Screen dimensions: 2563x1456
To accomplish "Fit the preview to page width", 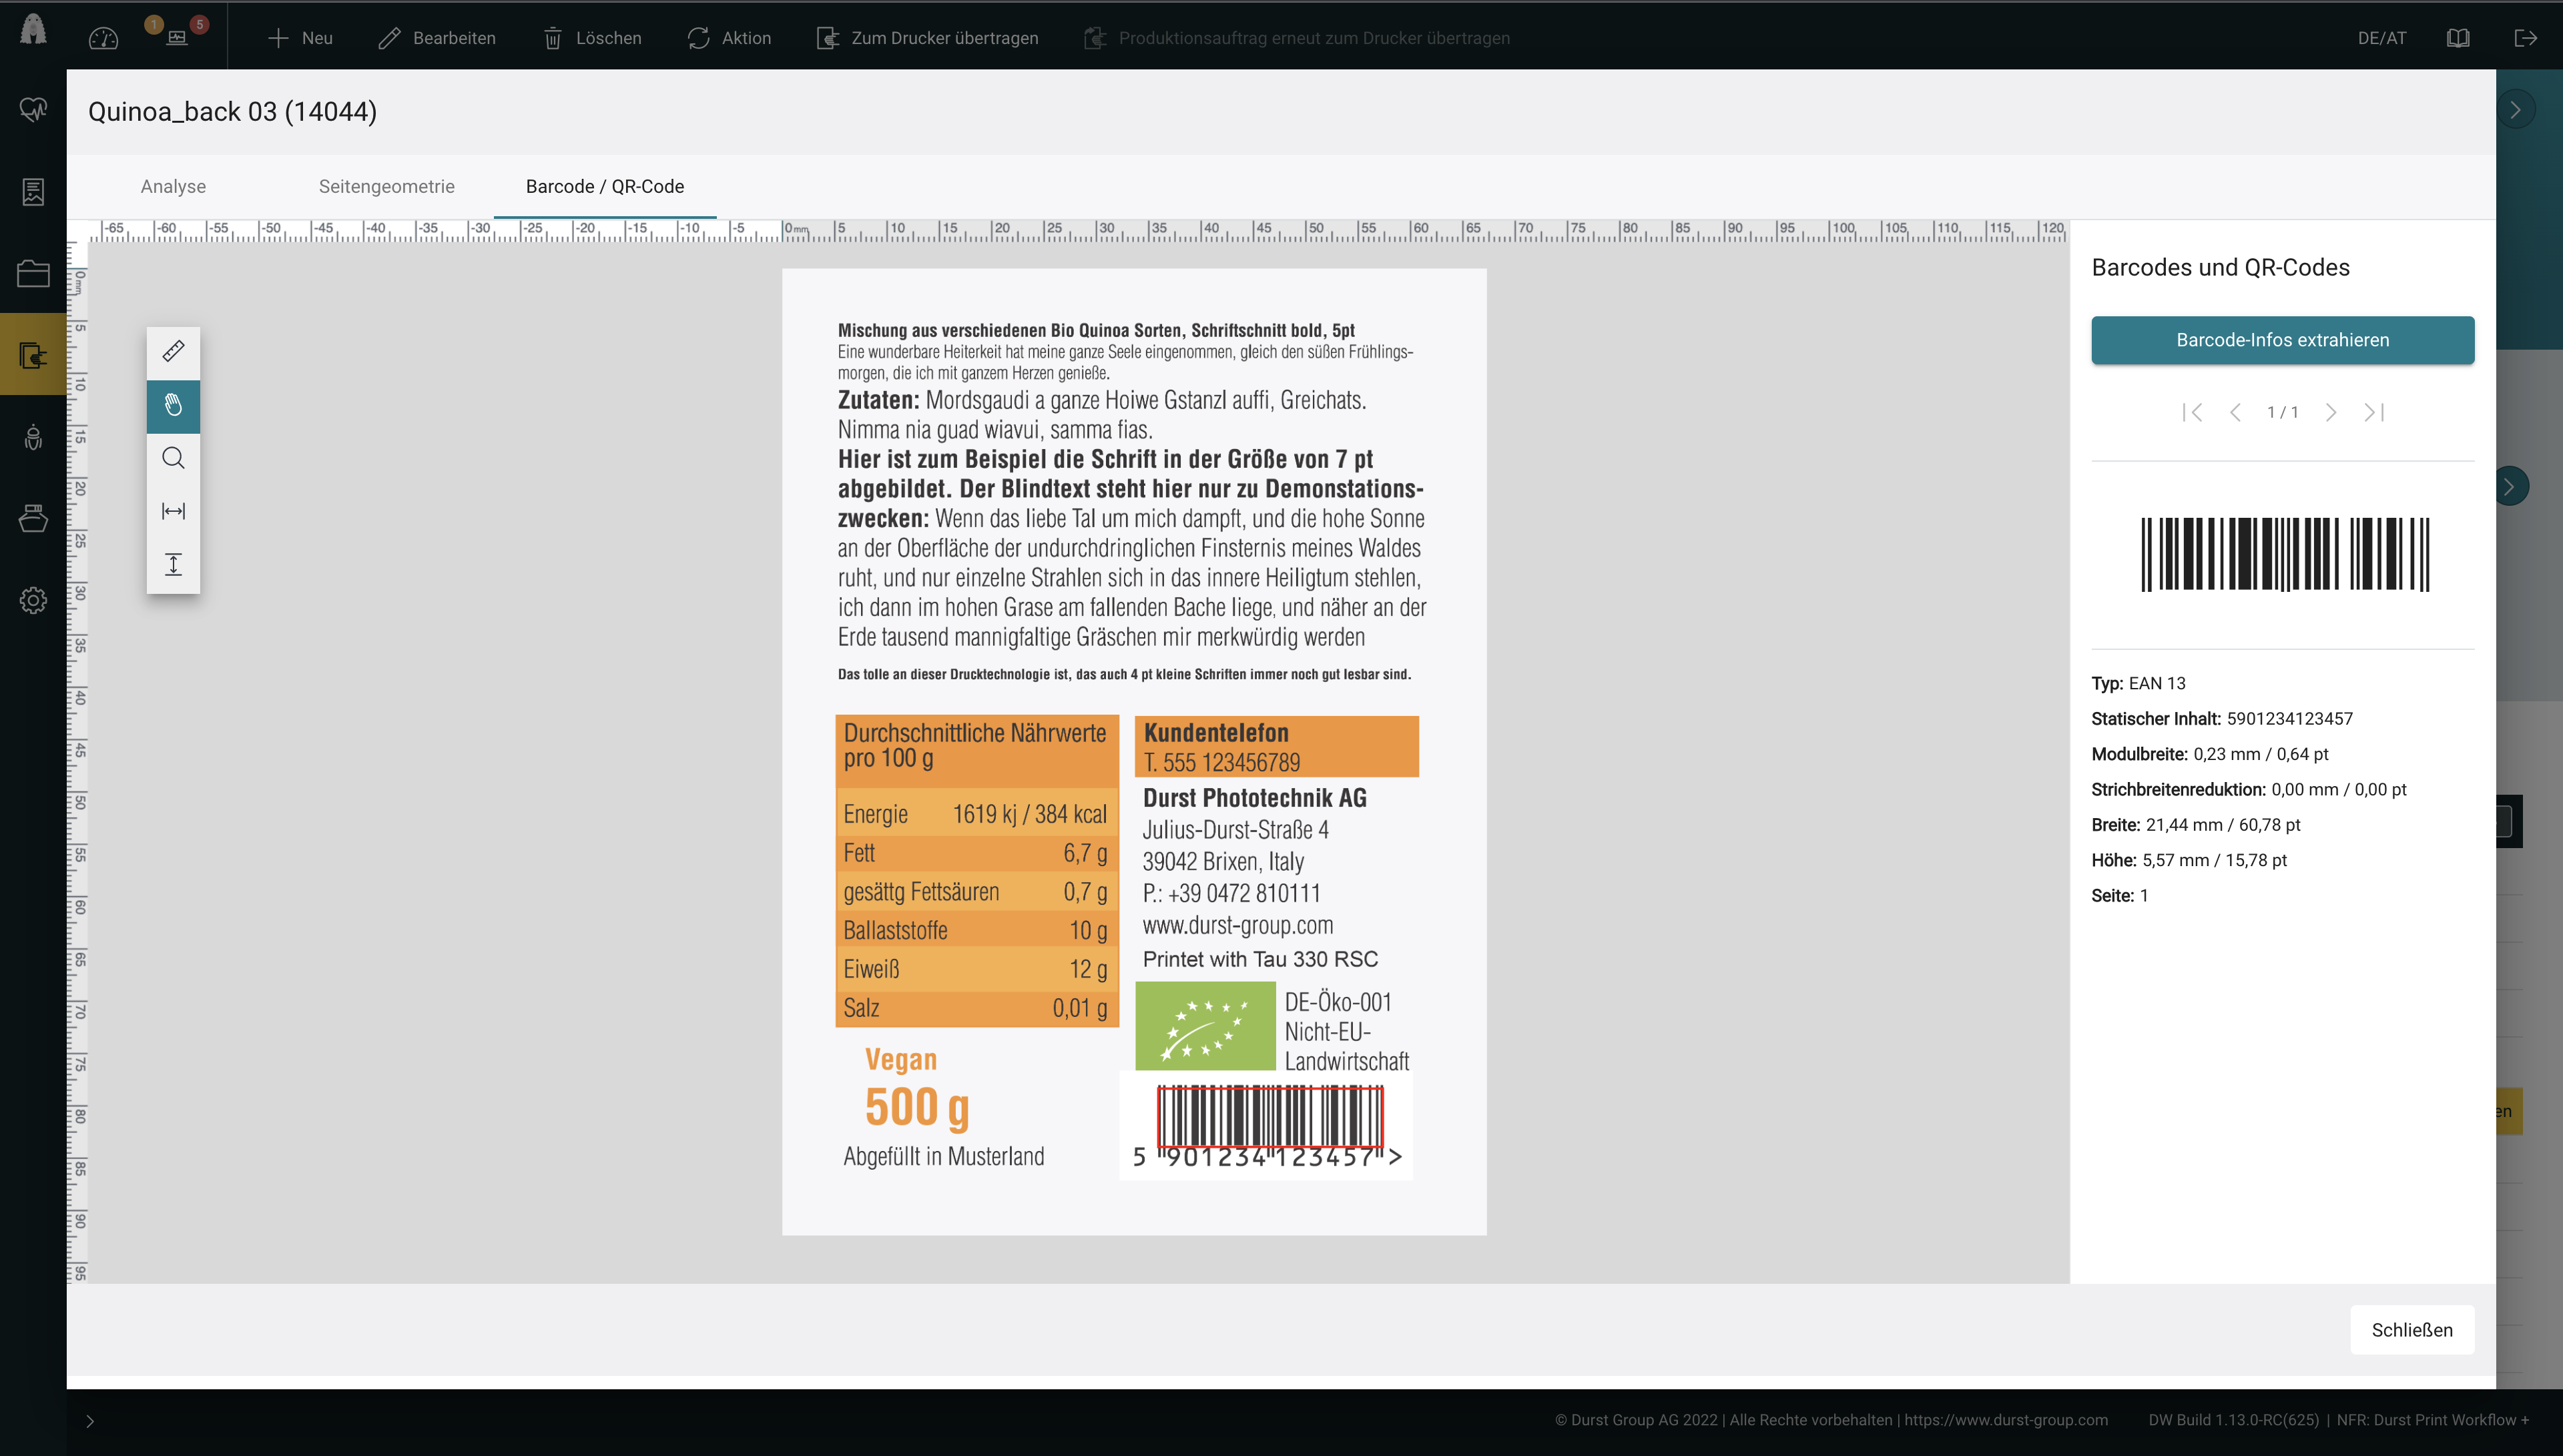I will [x=173, y=511].
